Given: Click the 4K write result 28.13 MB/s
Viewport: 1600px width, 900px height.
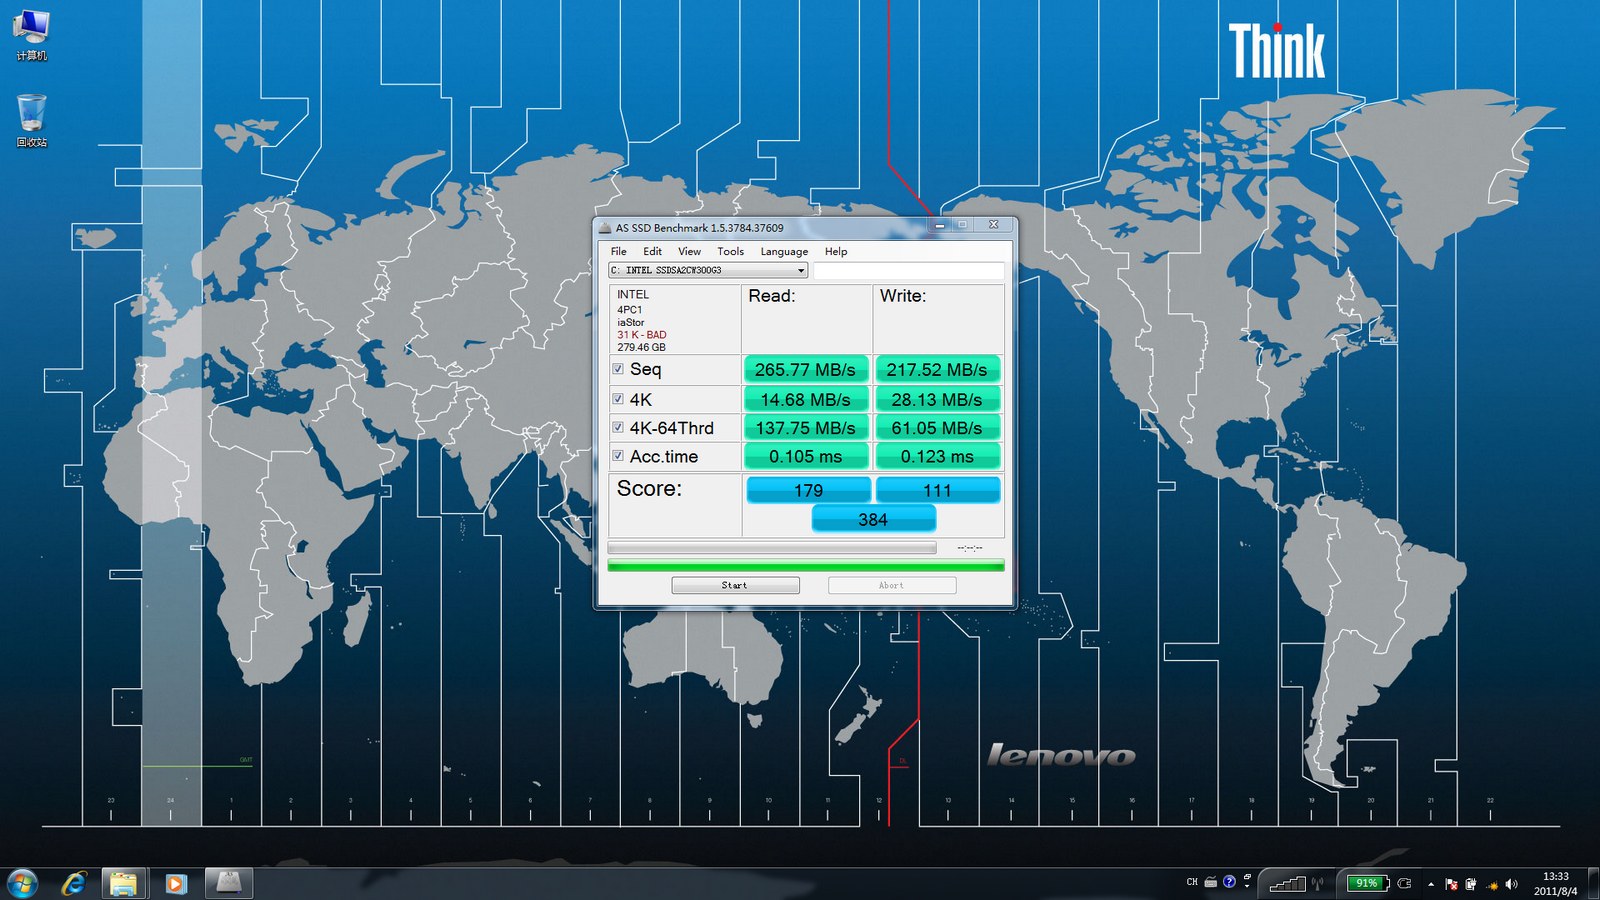Looking at the screenshot, I should pos(937,399).
